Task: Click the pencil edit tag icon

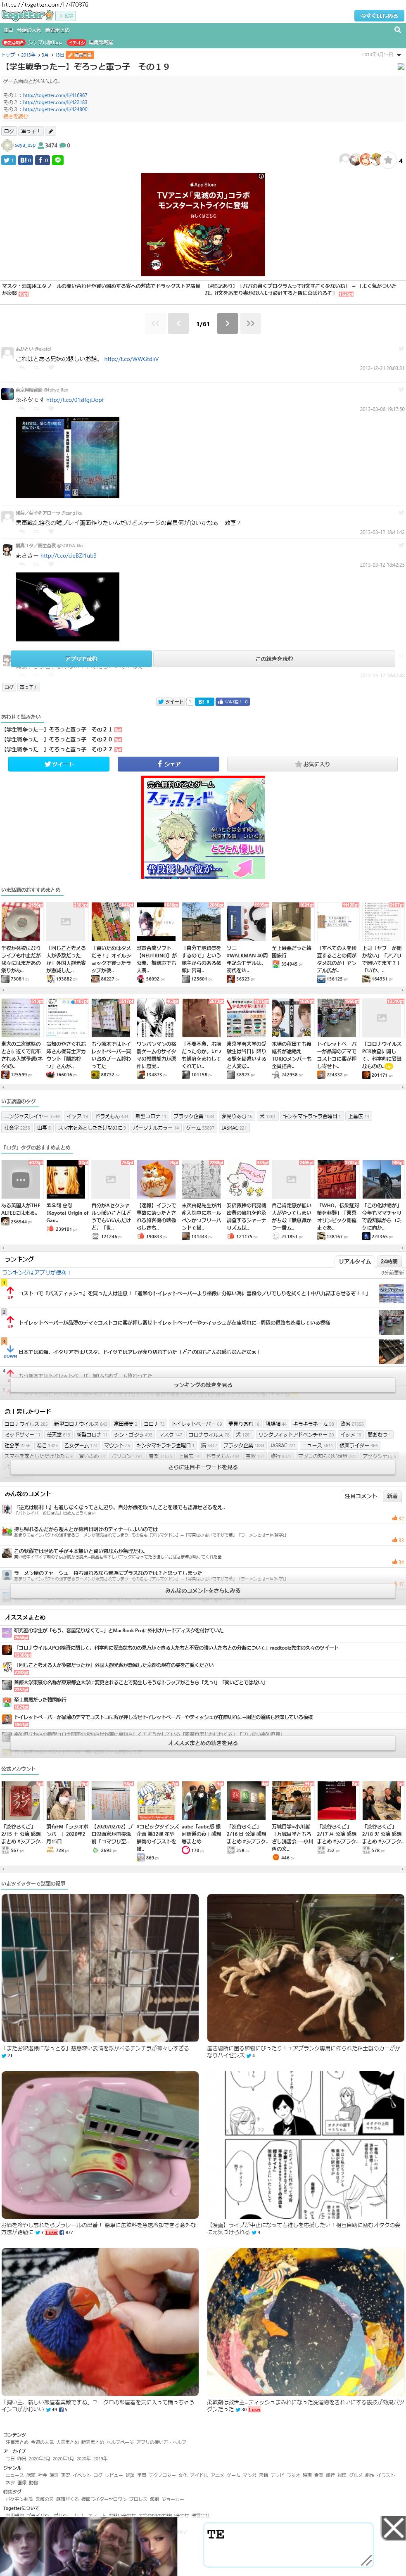Action: (51, 131)
